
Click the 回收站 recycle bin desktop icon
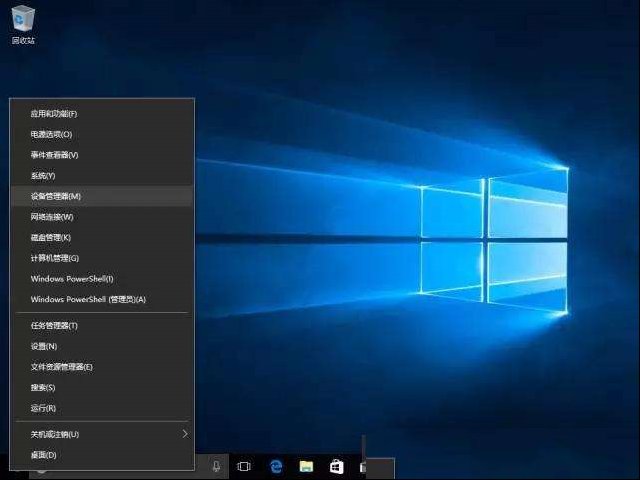pos(23,24)
